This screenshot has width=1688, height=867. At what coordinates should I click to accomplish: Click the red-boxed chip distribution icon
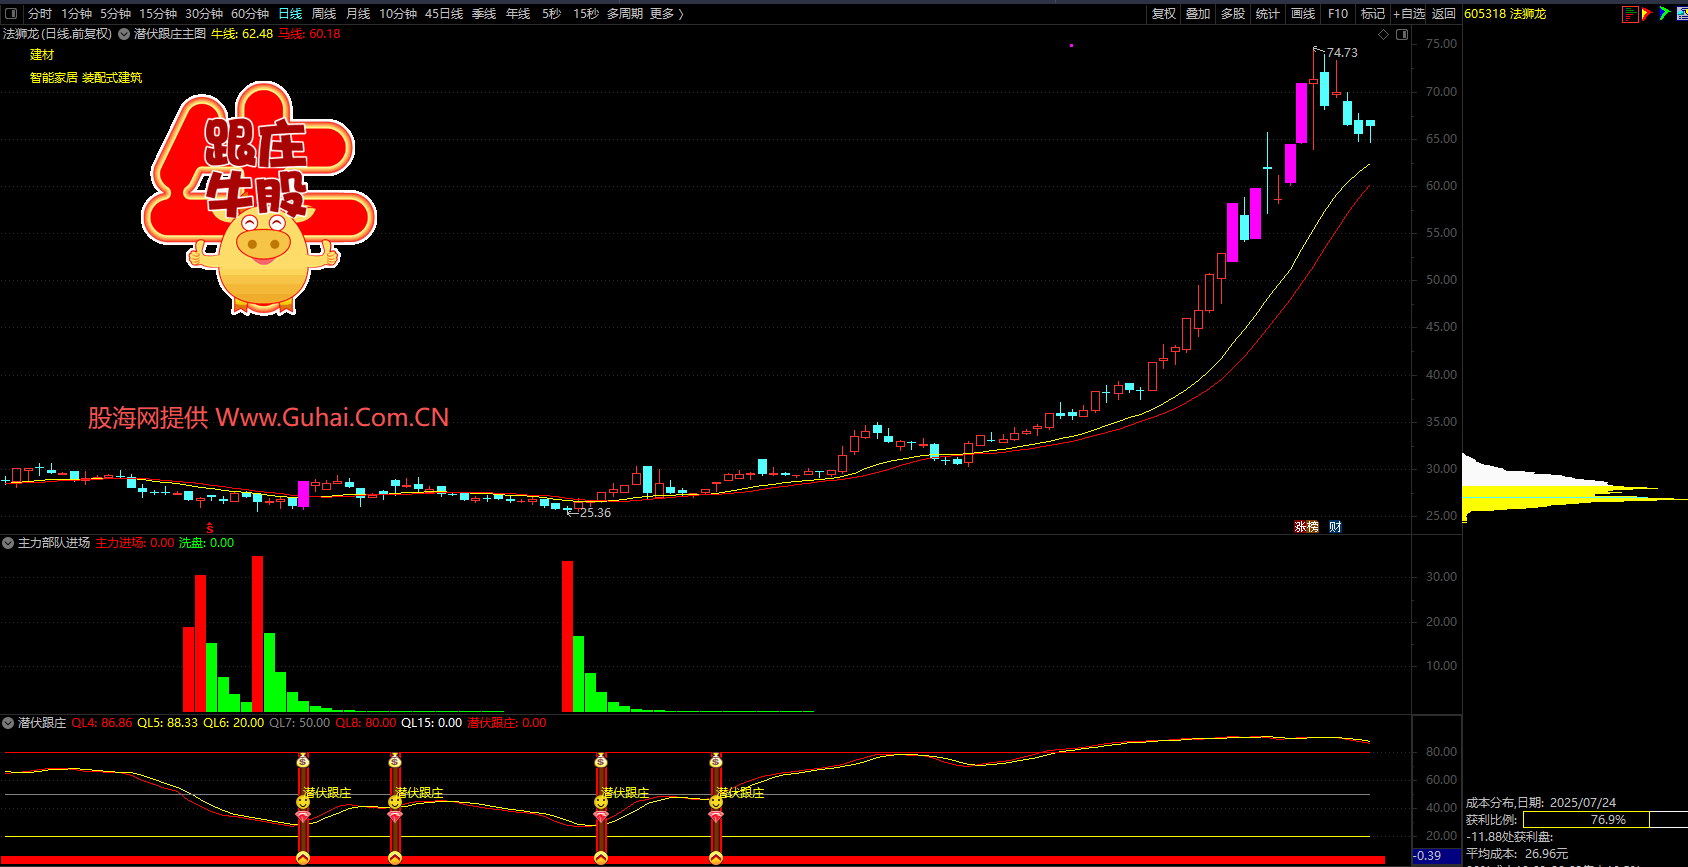click(x=1630, y=14)
